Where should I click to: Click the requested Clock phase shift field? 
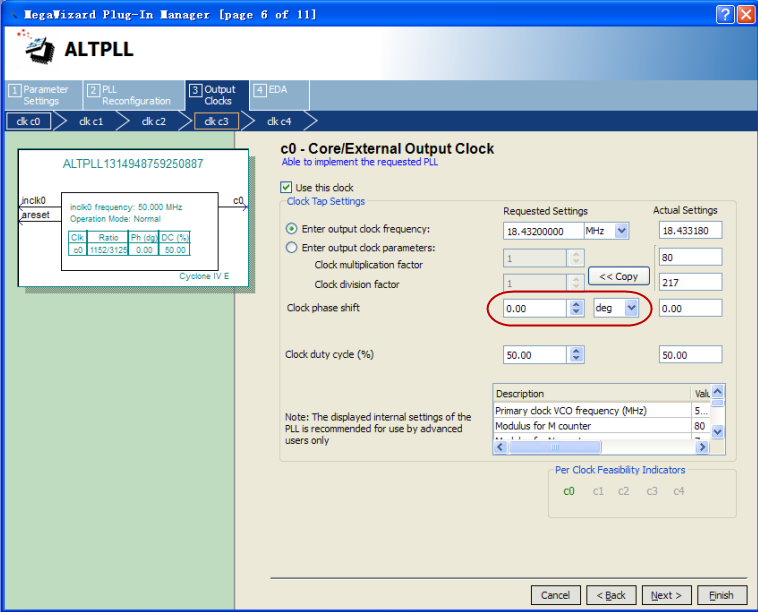point(535,308)
